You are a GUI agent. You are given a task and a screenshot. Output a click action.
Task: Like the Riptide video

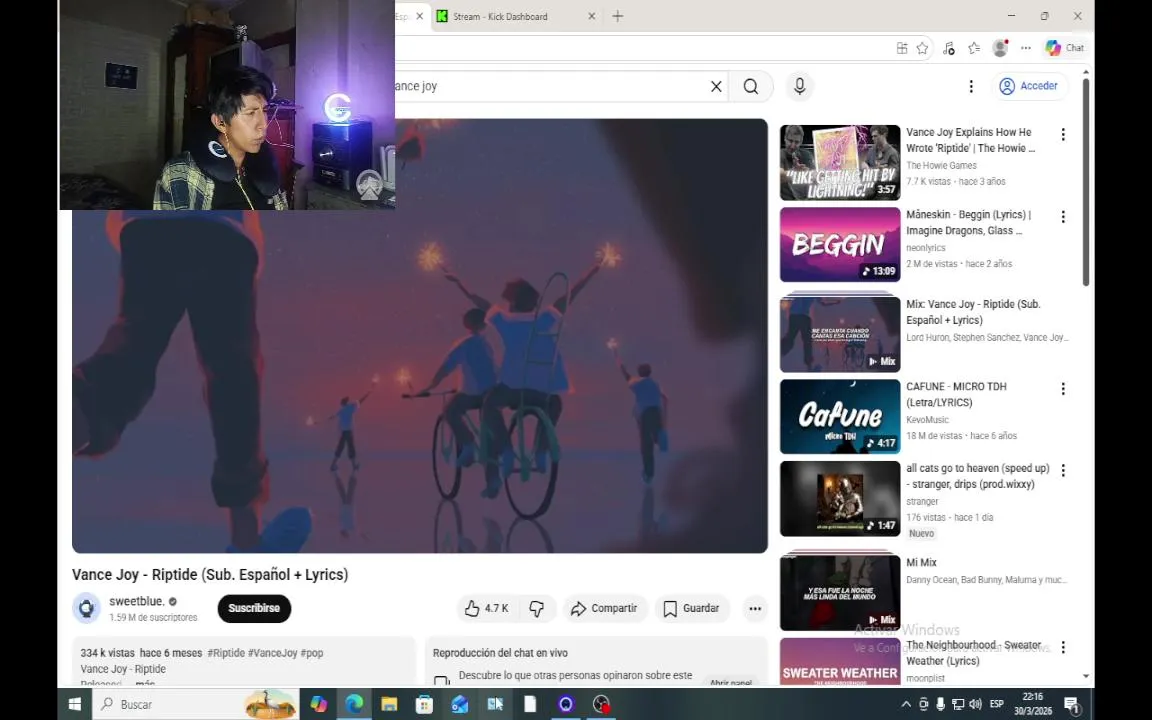pyautogui.click(x=487, y=608)
